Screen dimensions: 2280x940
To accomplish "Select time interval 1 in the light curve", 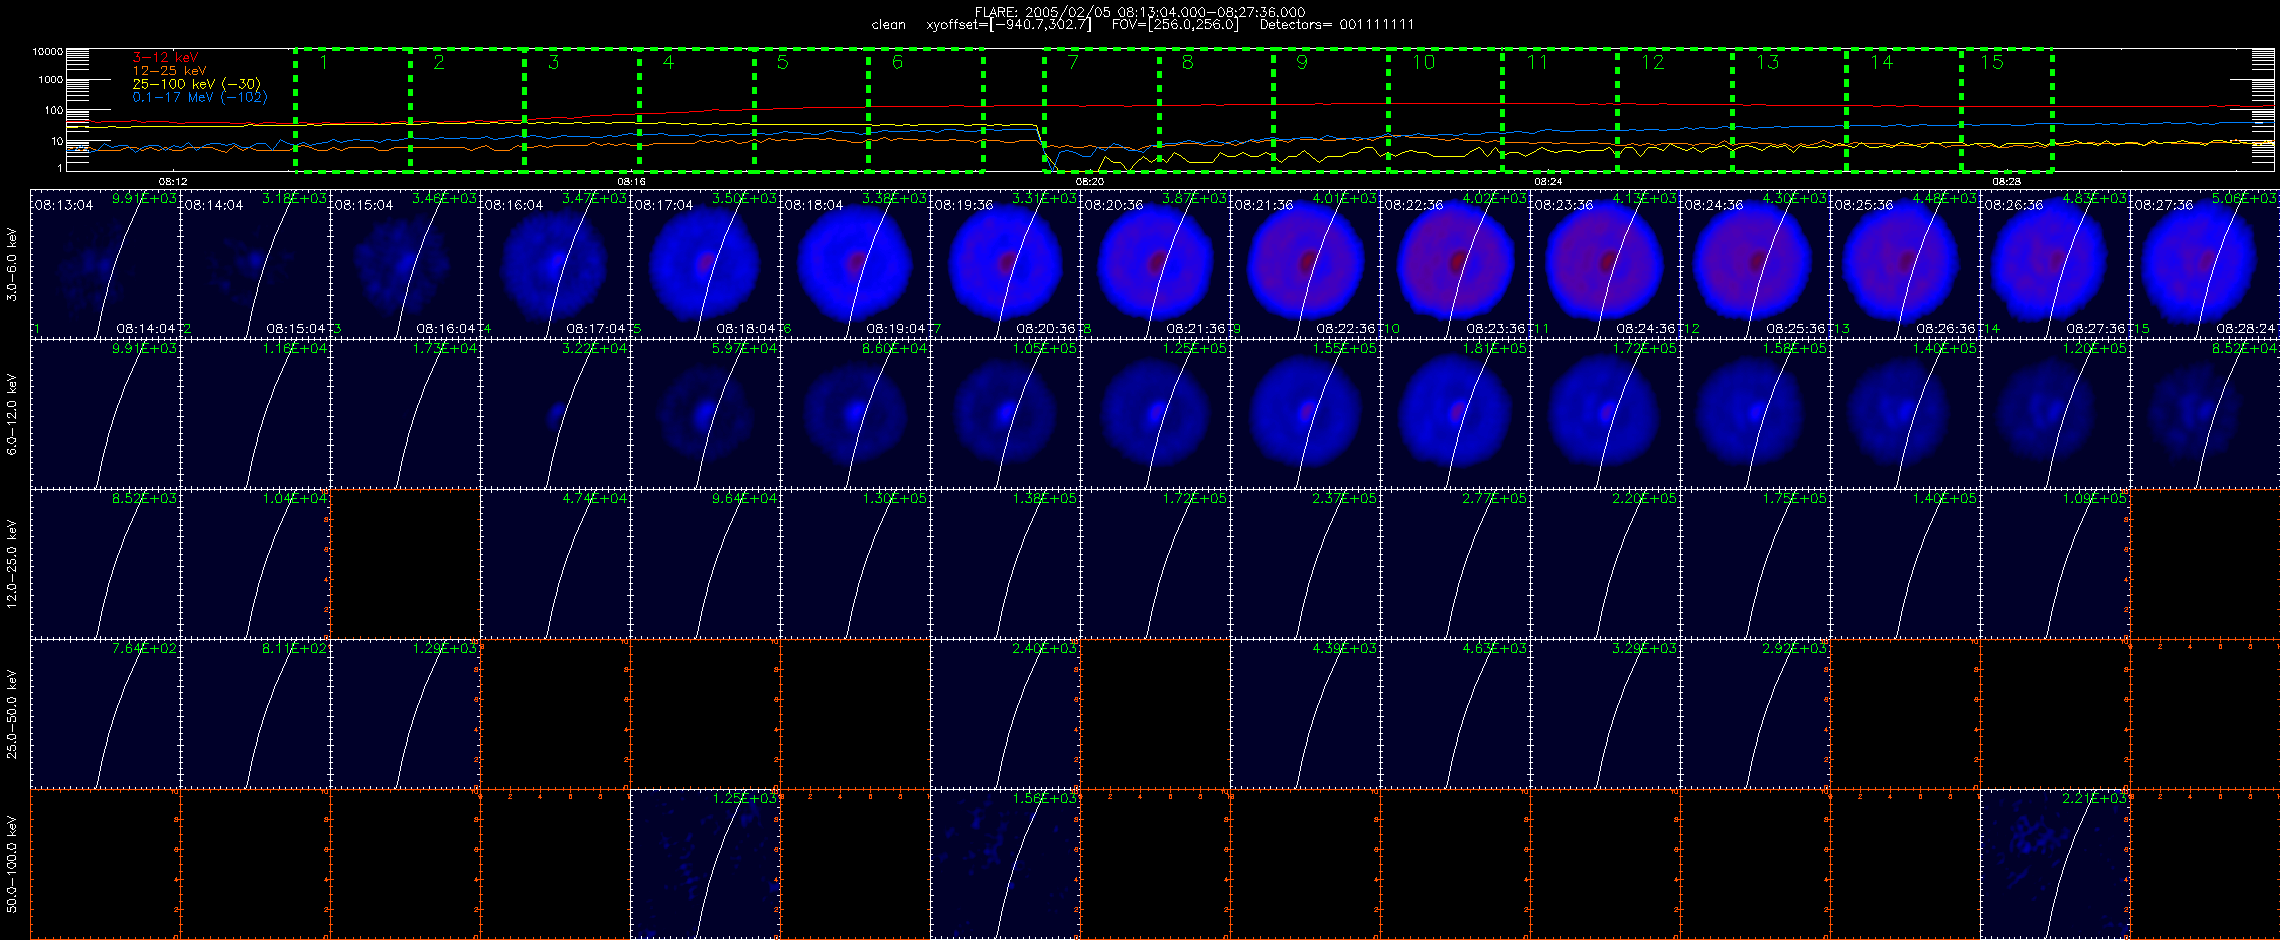I will (x=352, y=109).
